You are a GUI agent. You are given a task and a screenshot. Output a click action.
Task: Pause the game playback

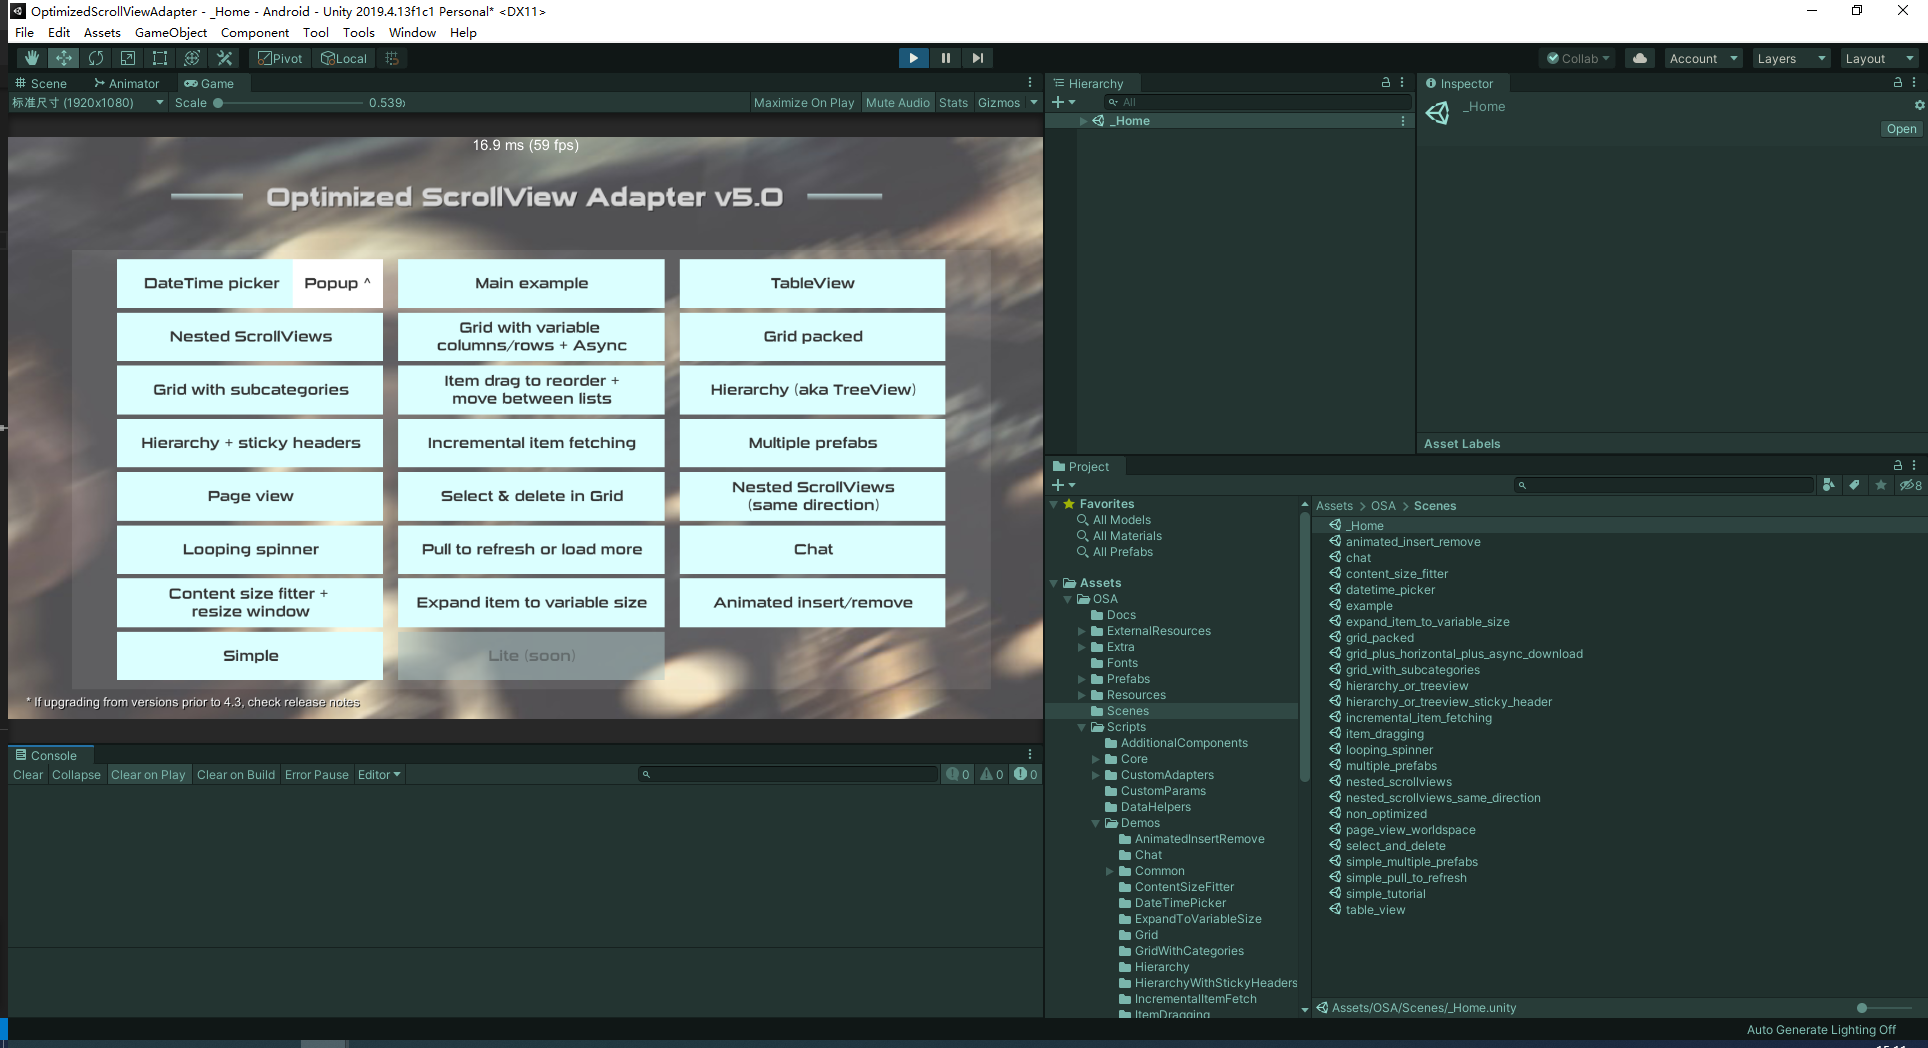click(945, 58)
